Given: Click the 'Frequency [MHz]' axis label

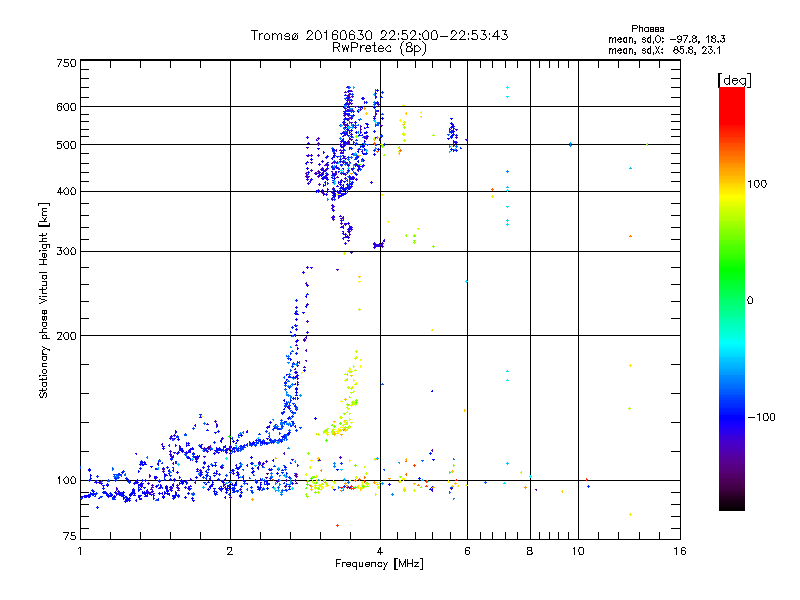Looking at the screenshot, I should 379,564.
